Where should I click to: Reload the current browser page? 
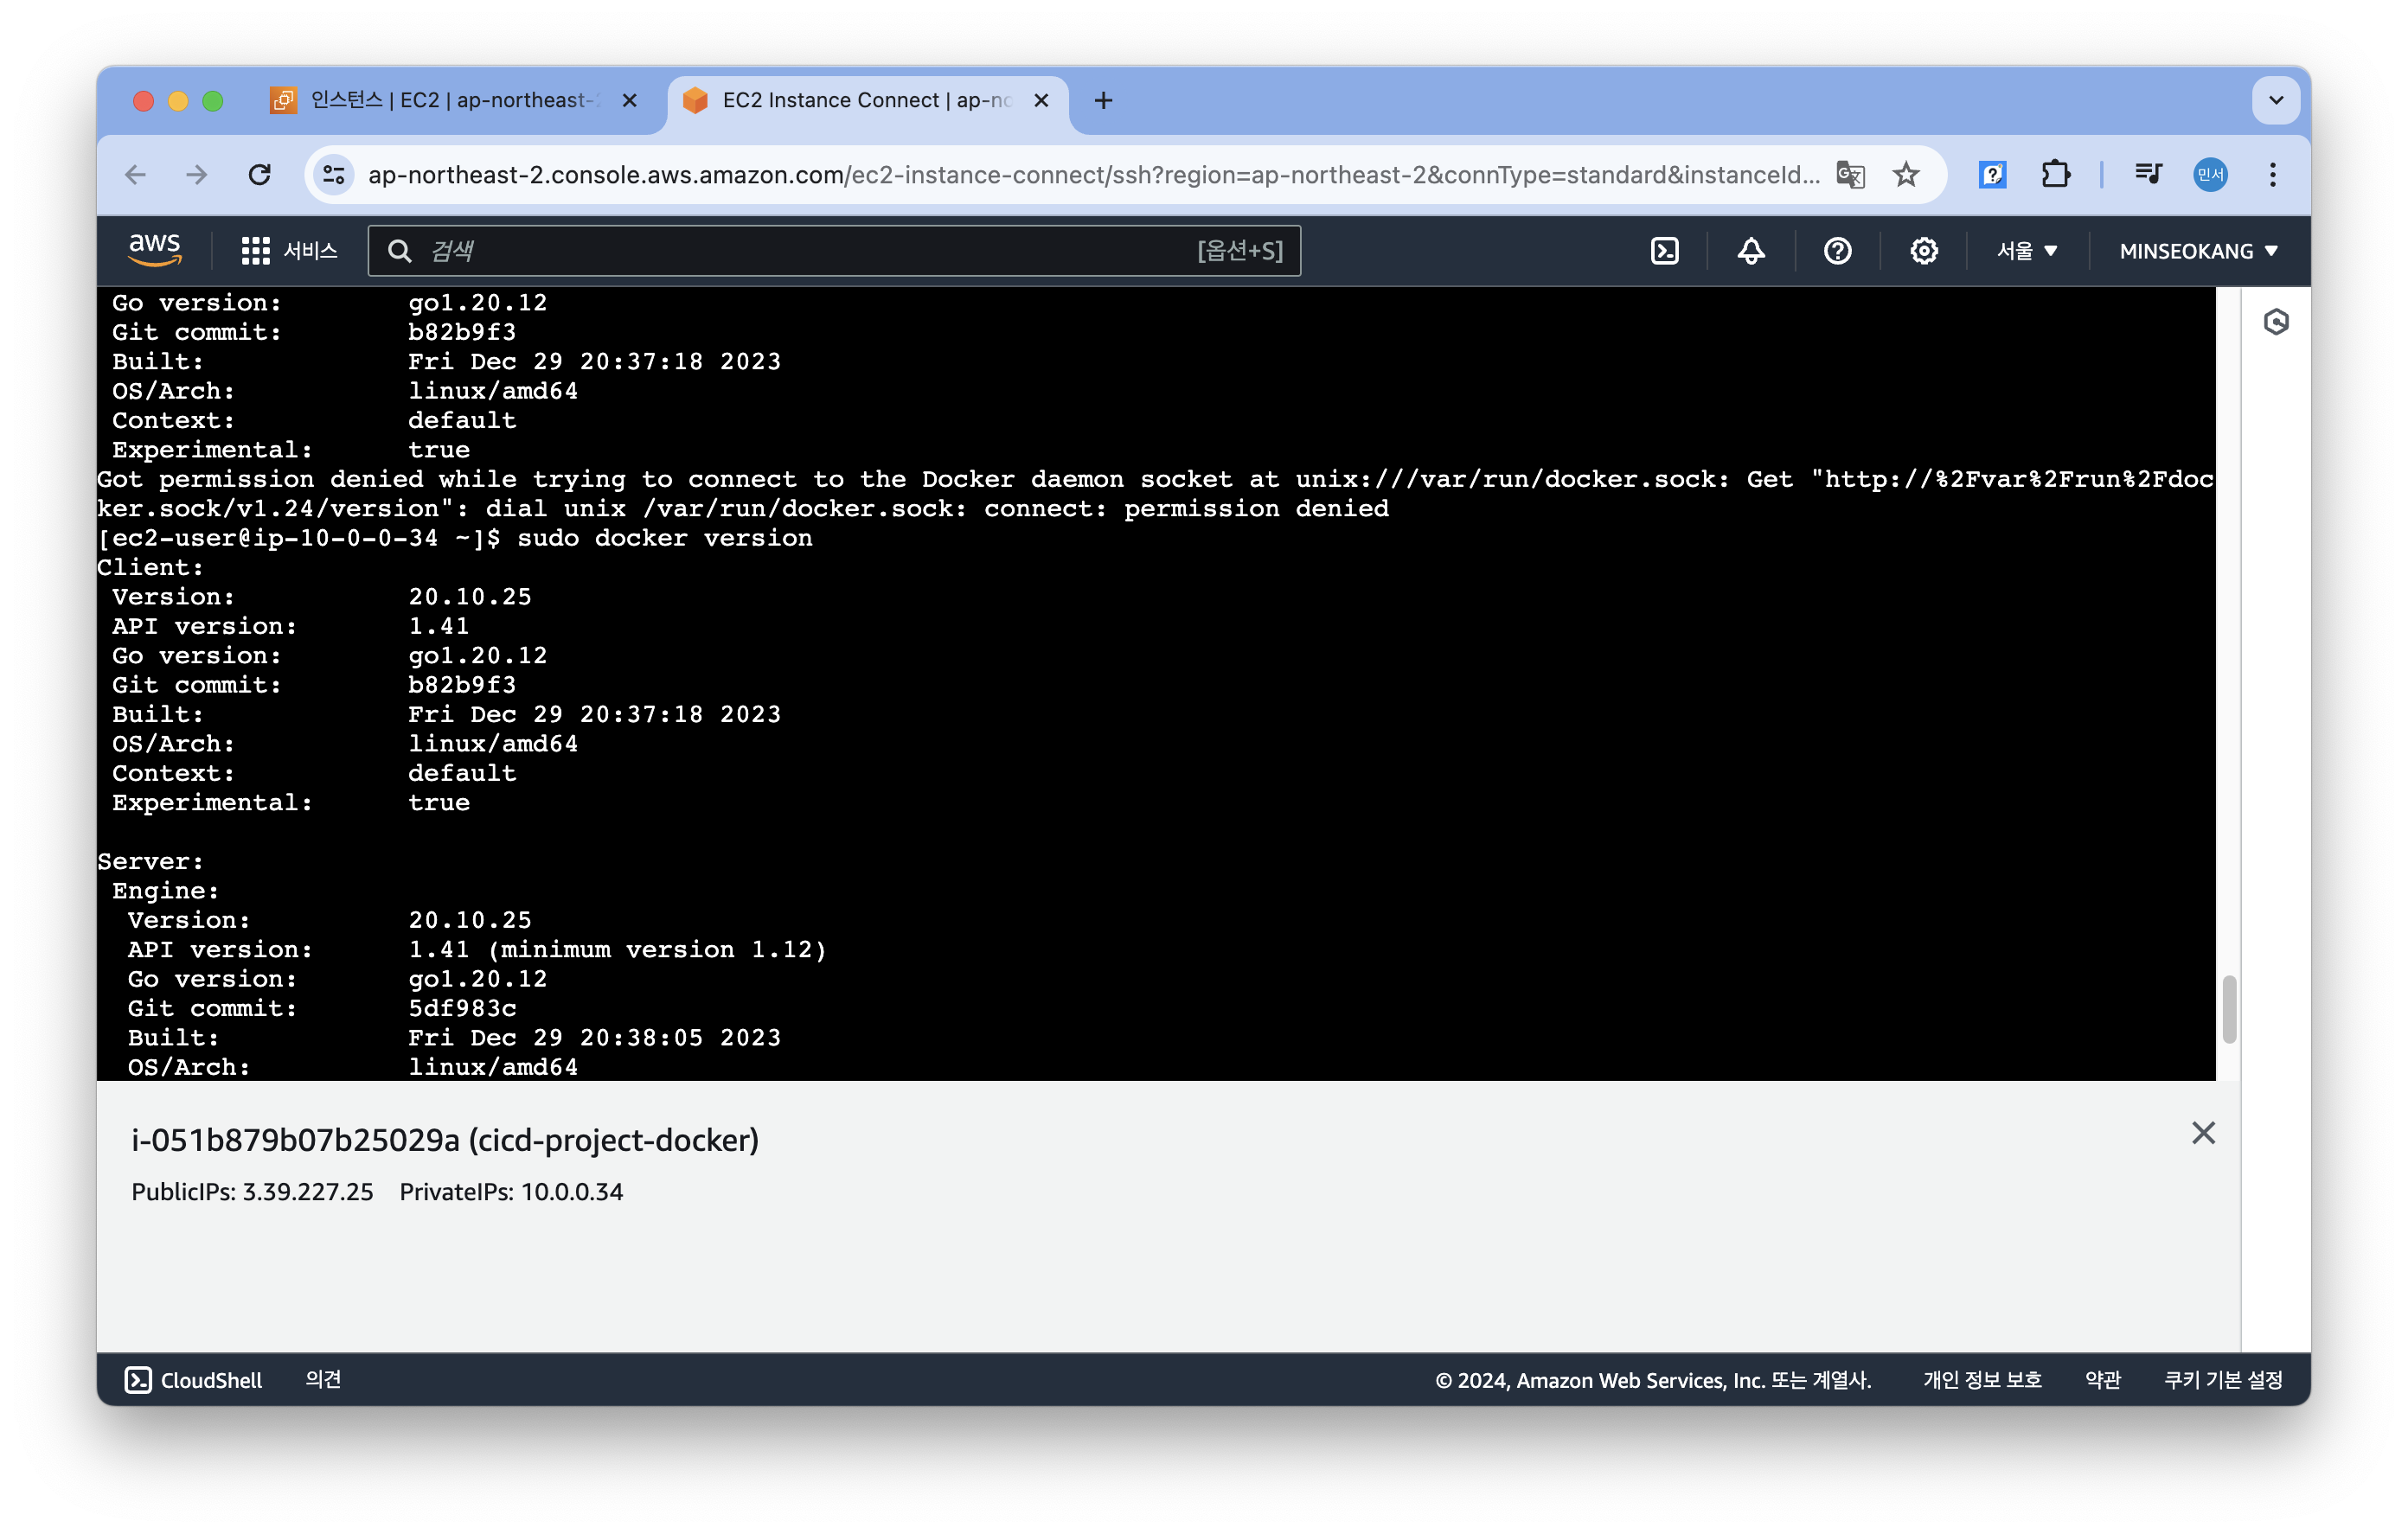click(x=260, y=175)
